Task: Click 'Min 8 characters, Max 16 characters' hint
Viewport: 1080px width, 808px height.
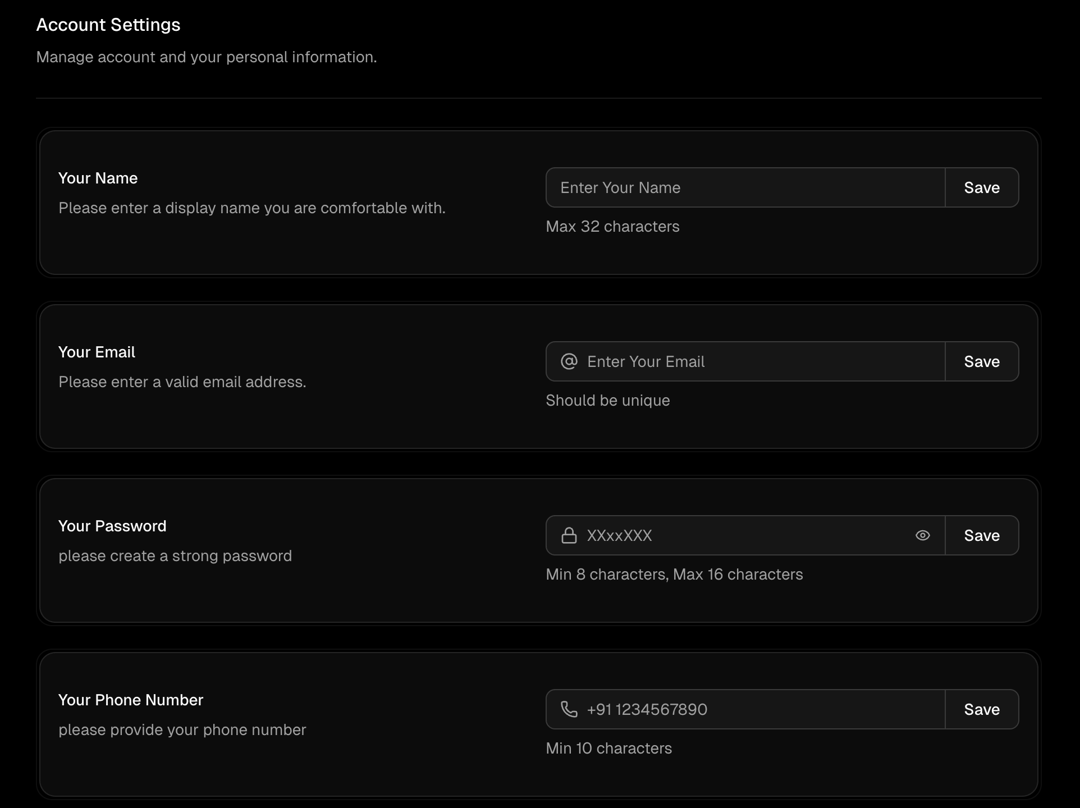Action: [674, 574]
